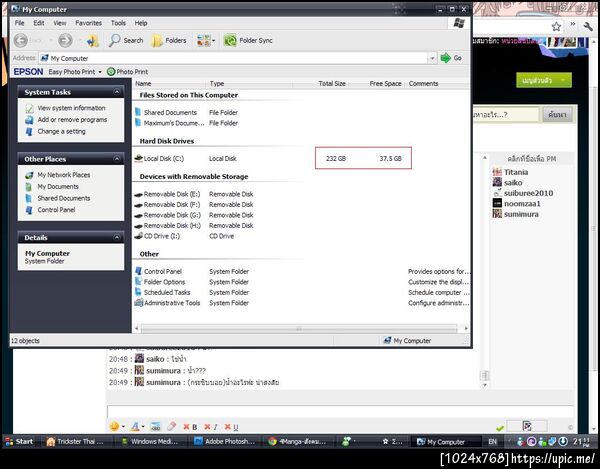Select Control Panel icon in Other group
The image size is (600, 469).
point(139,271)
